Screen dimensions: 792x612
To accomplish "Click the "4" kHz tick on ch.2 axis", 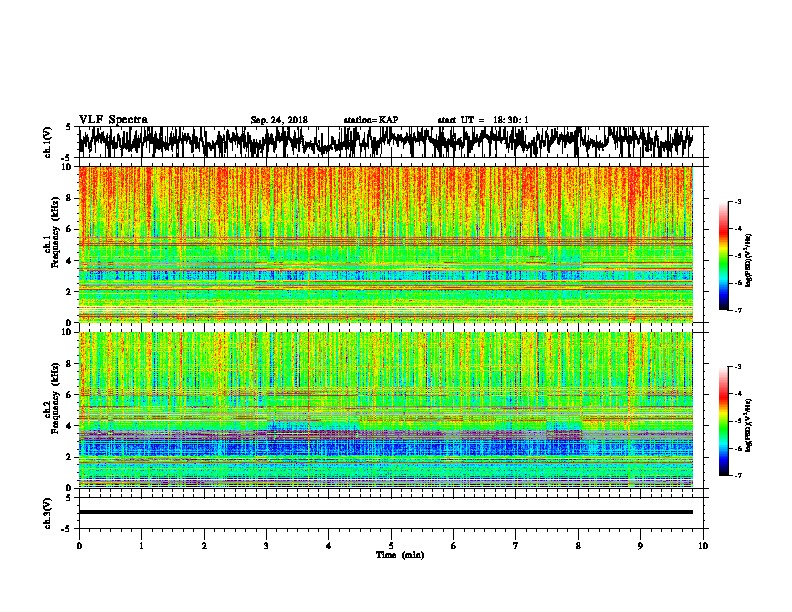I will pos(70,426).
